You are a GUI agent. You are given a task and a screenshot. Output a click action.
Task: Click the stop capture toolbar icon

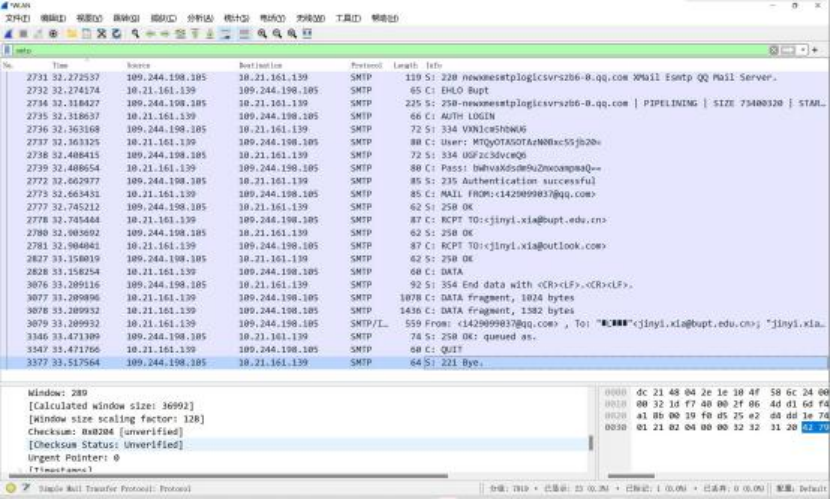point(23,34)
